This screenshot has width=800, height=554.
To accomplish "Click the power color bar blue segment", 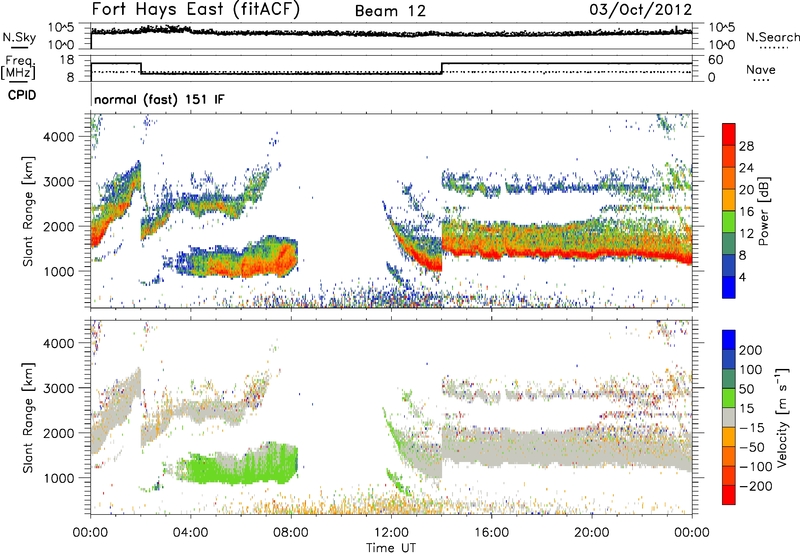I will pyautogui.click(x=729, y=287).
